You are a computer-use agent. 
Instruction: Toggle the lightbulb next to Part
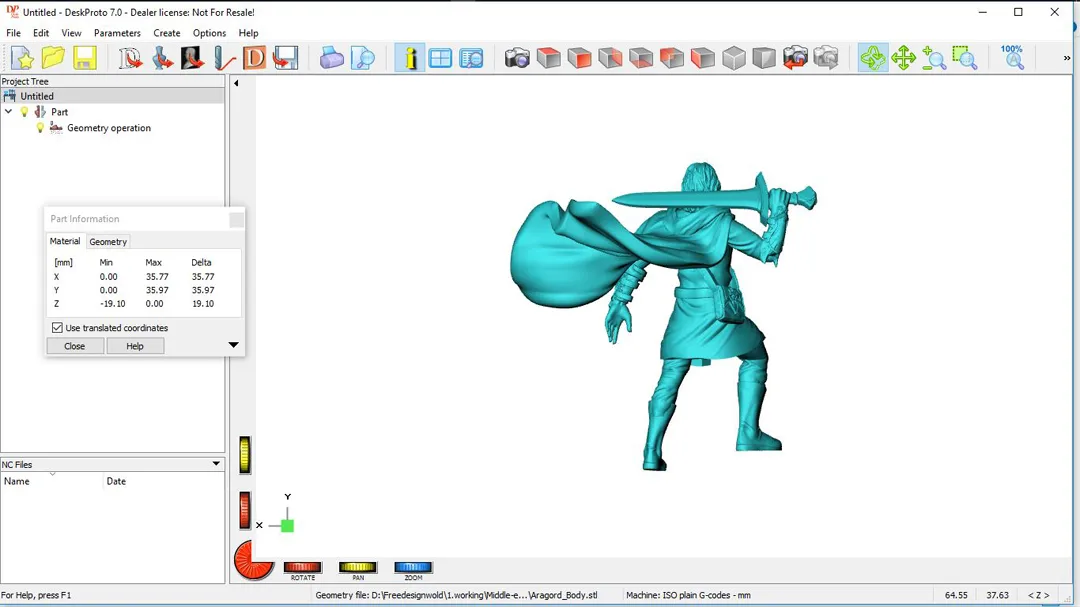pos(25,112)
